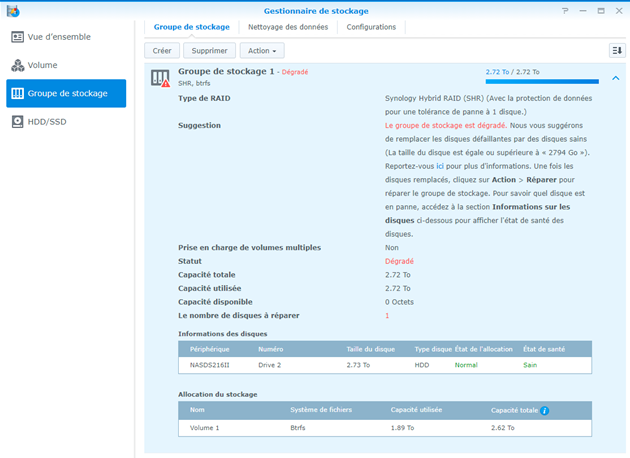Click the 2.62 To total capacity cell
630x458 pixels.
503,428
